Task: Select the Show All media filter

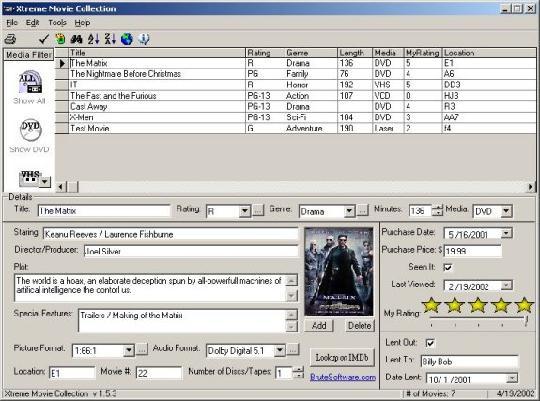Action: (30, 87)
